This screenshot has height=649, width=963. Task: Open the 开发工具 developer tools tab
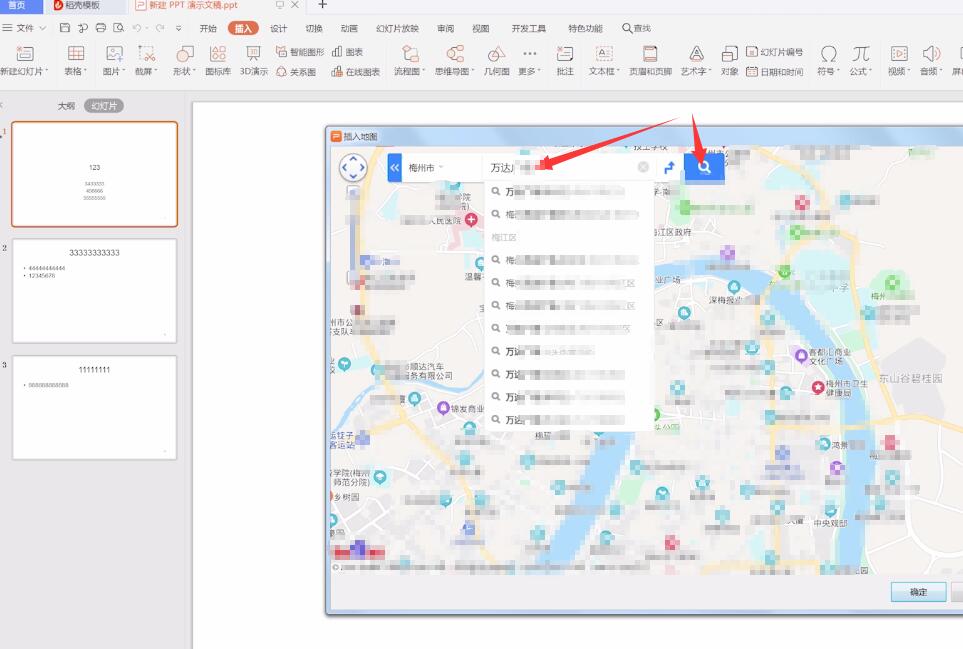pyautogui.click(x=529, y=28)
